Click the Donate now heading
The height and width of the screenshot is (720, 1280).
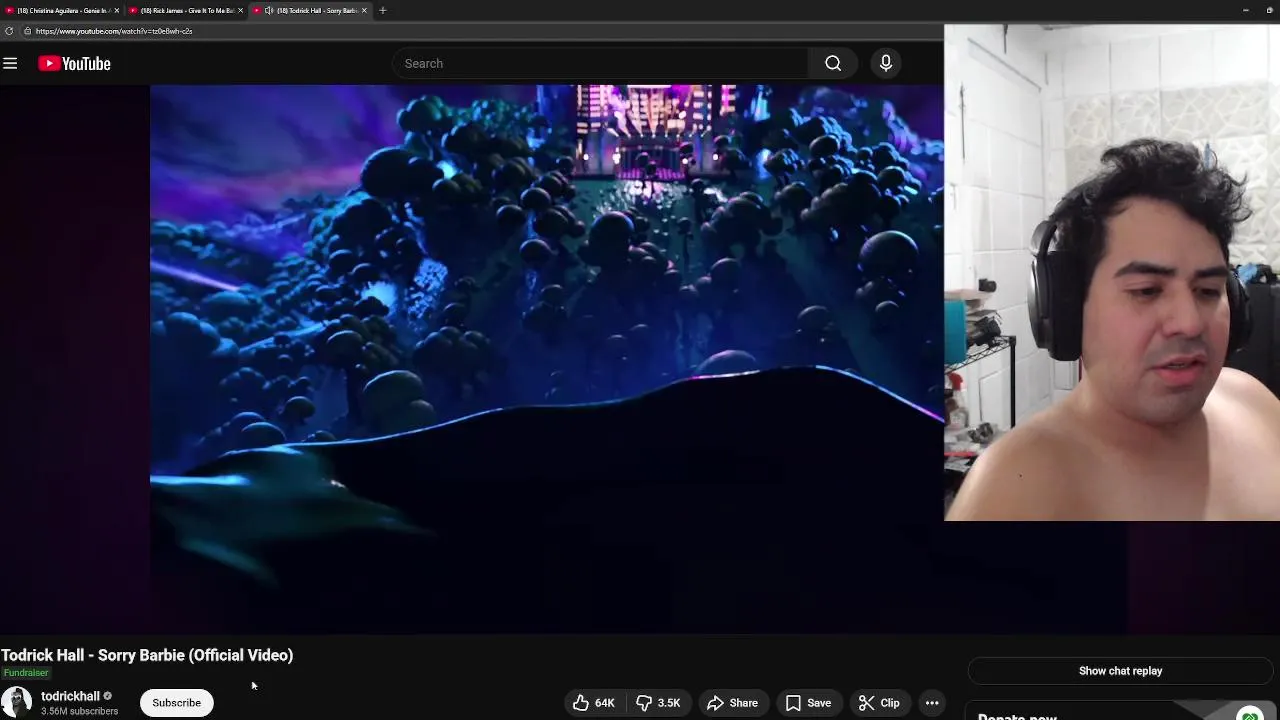click(x=1017, y=716)
